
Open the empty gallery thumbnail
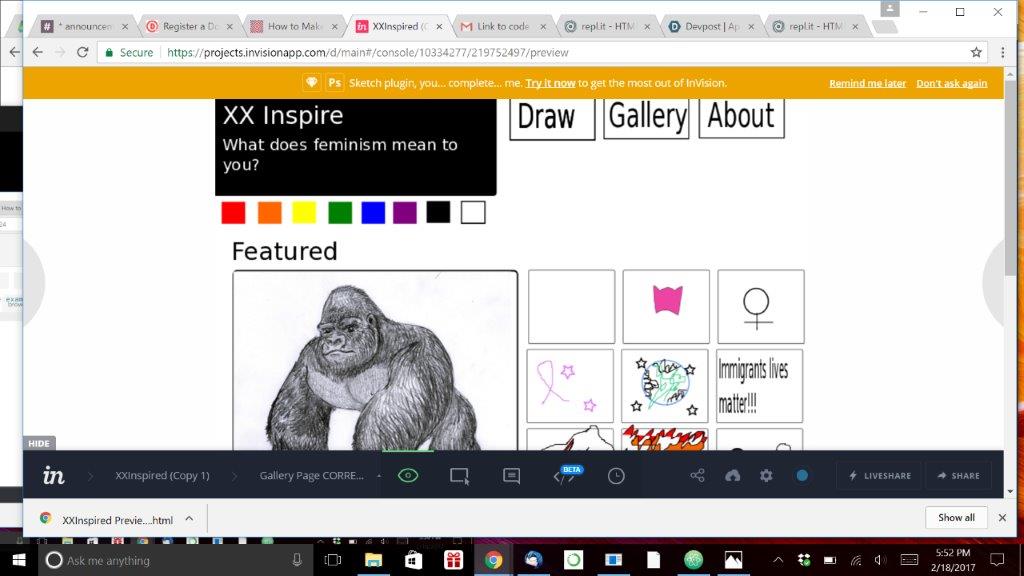(x=571, y=307)
